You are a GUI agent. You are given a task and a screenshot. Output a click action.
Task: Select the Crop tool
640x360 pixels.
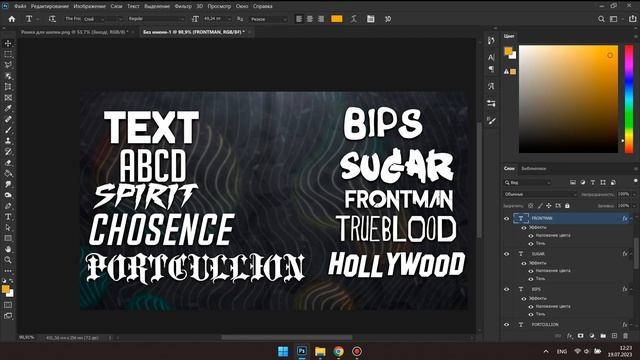(x=8, y=87)
